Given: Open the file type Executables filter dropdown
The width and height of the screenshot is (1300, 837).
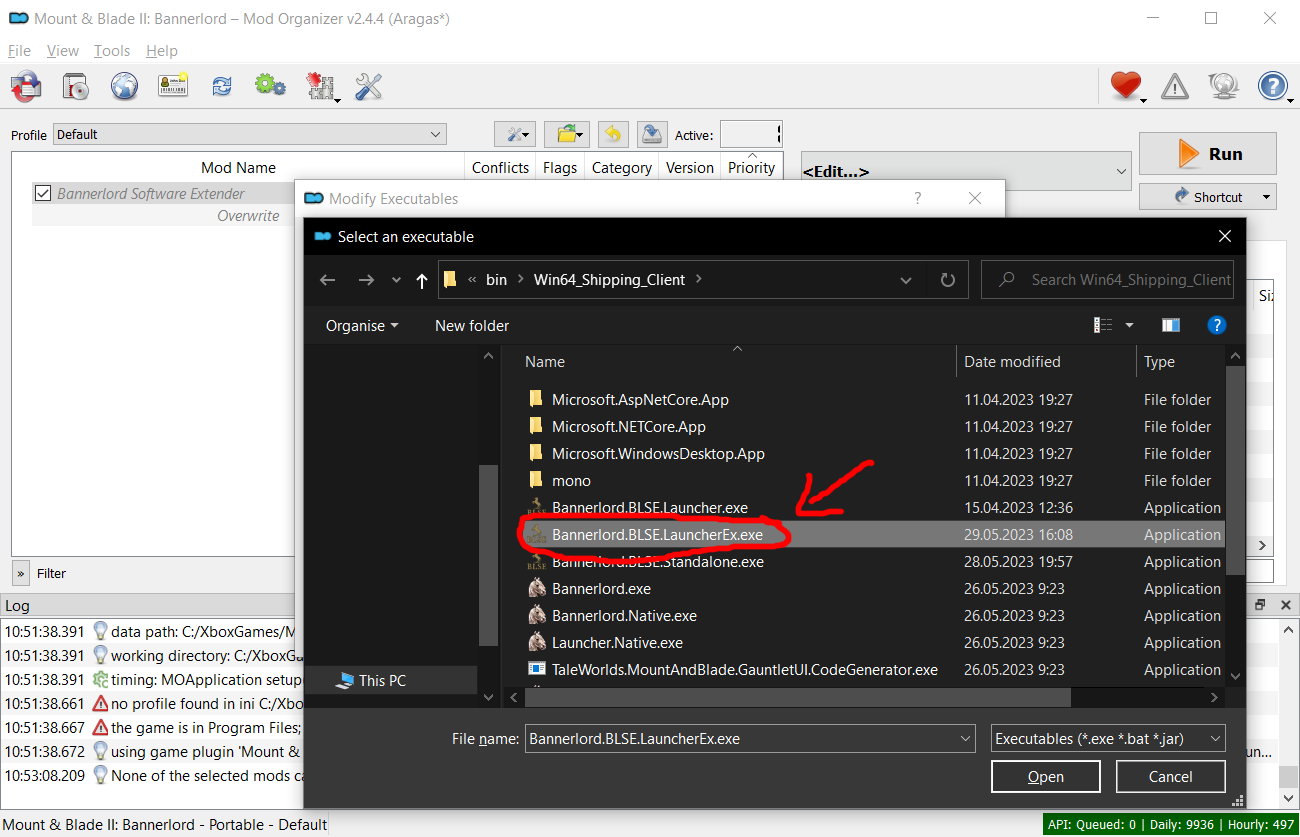Looking at the screenshot, I should [x=1108, y=739].
